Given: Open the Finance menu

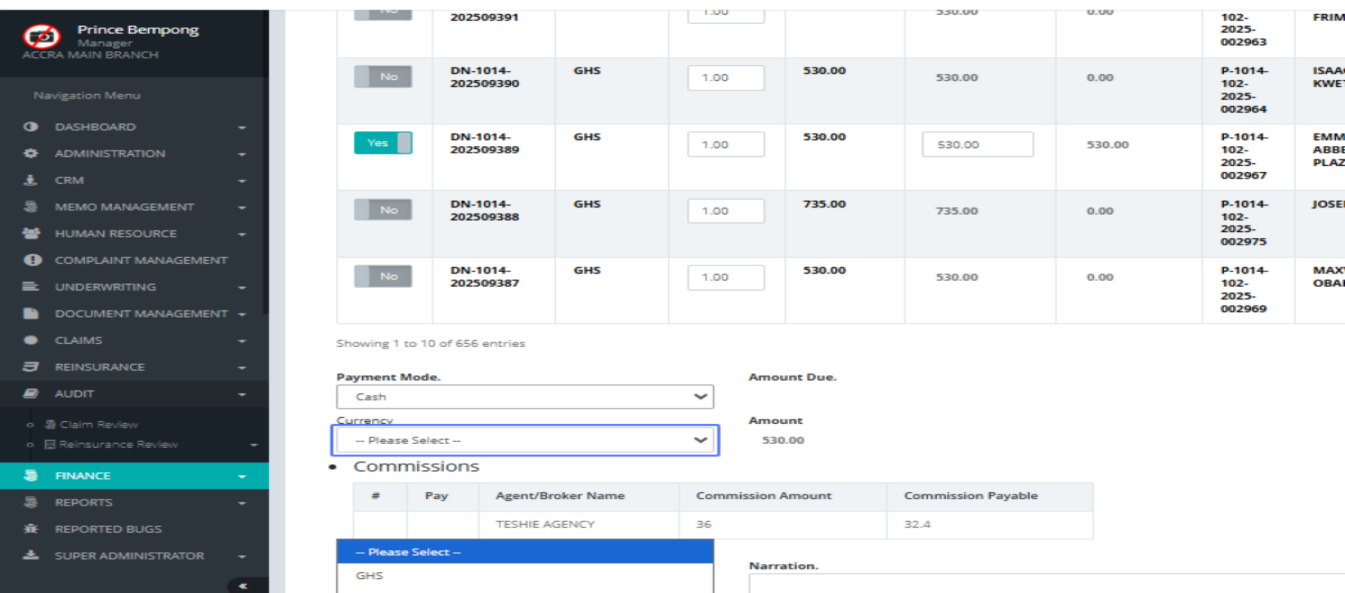Looking at the screenshot, I should point(83,476).
